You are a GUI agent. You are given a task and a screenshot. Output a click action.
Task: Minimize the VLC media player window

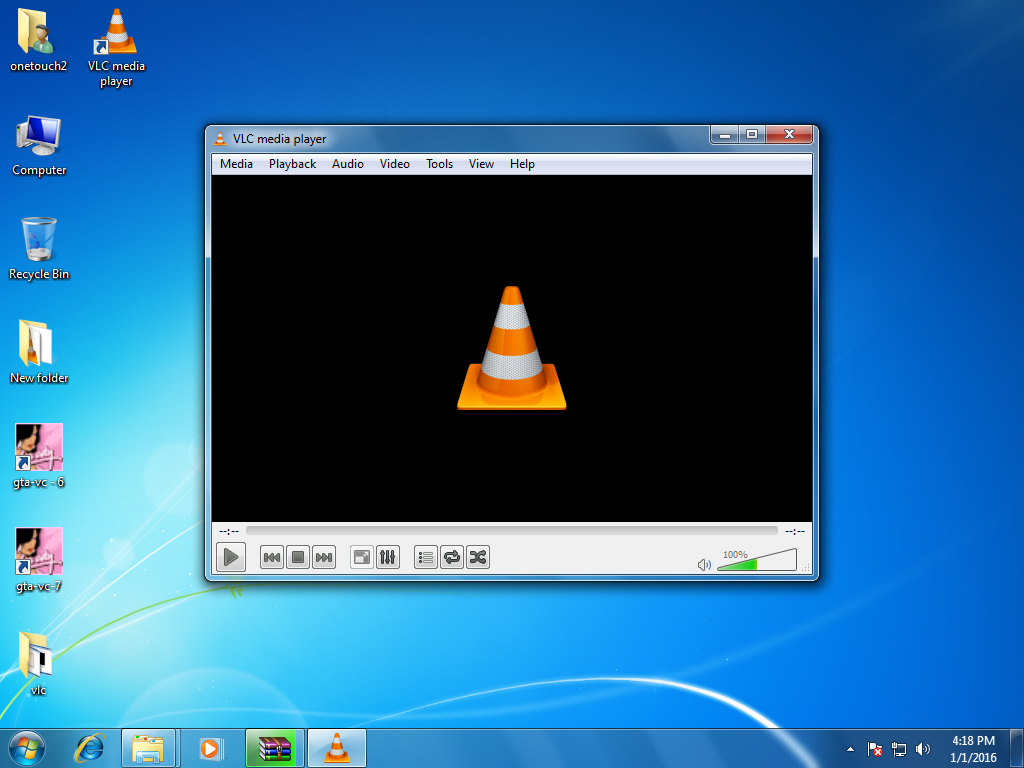click(724, 135)
